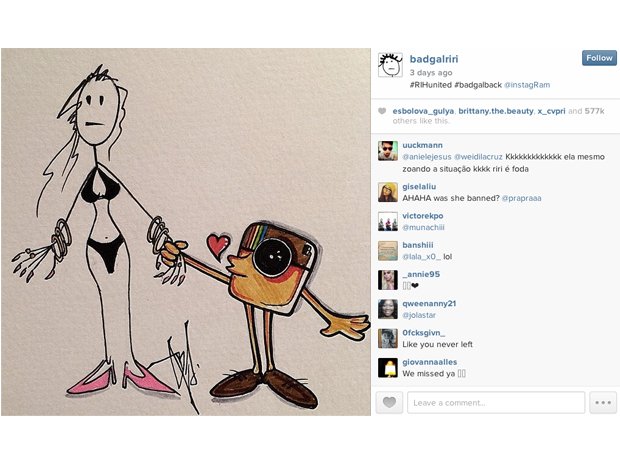620x460 pixels.
Task: Click victorekpo's avatar image
Action: click(388, 221)
